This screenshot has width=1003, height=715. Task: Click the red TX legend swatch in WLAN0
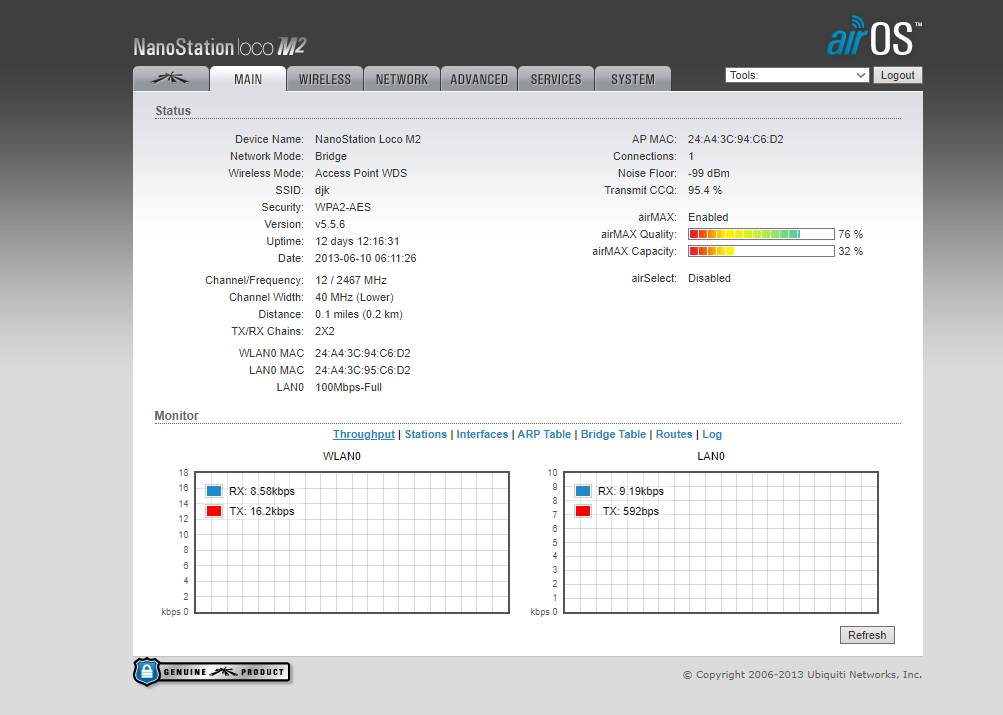(x=214, y=511)
